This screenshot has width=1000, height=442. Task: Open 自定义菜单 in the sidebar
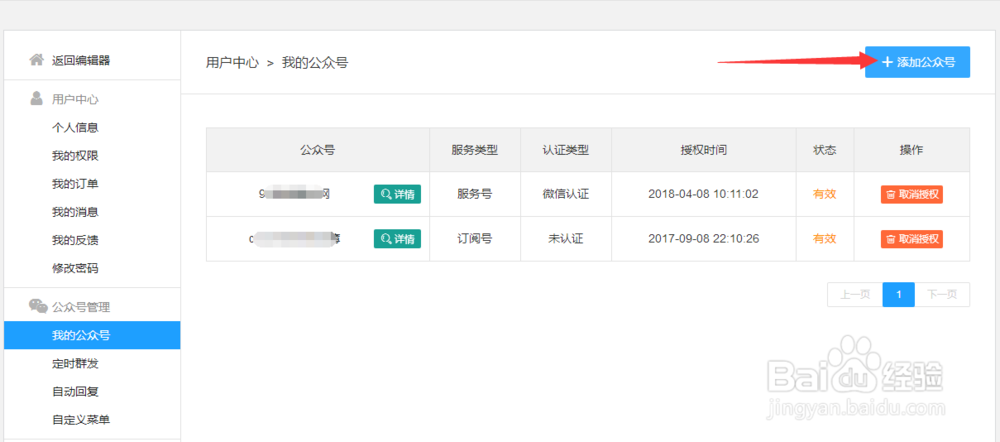[x=81, y=420]
